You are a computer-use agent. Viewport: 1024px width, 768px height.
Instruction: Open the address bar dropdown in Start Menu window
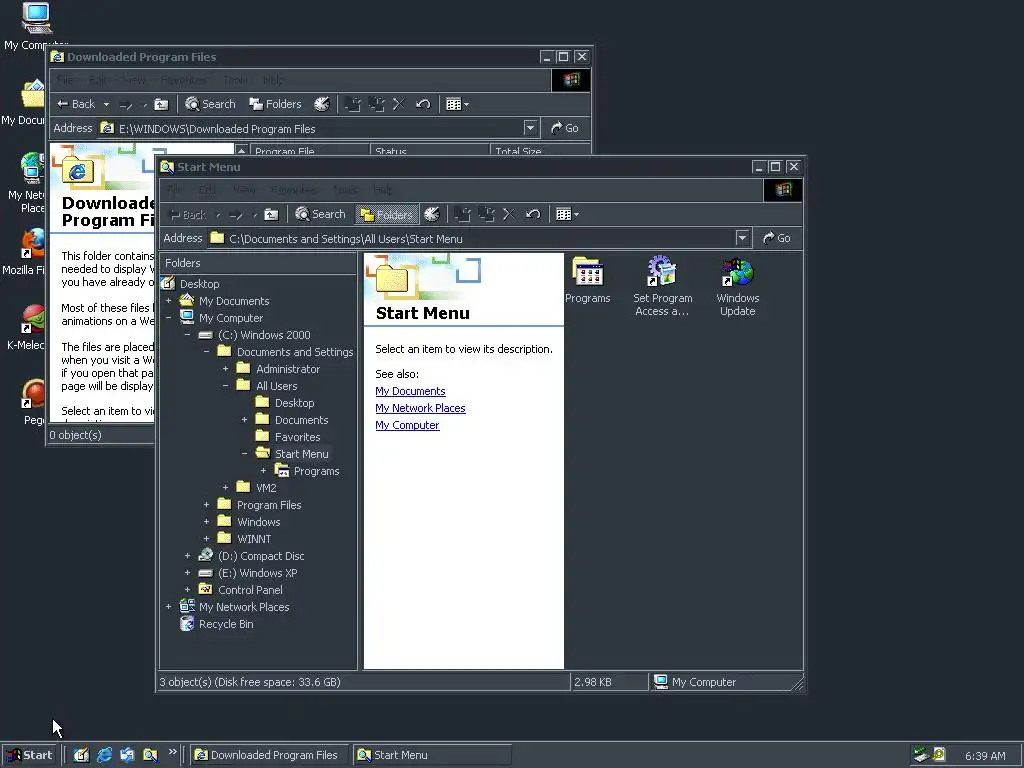coord(742,238)
